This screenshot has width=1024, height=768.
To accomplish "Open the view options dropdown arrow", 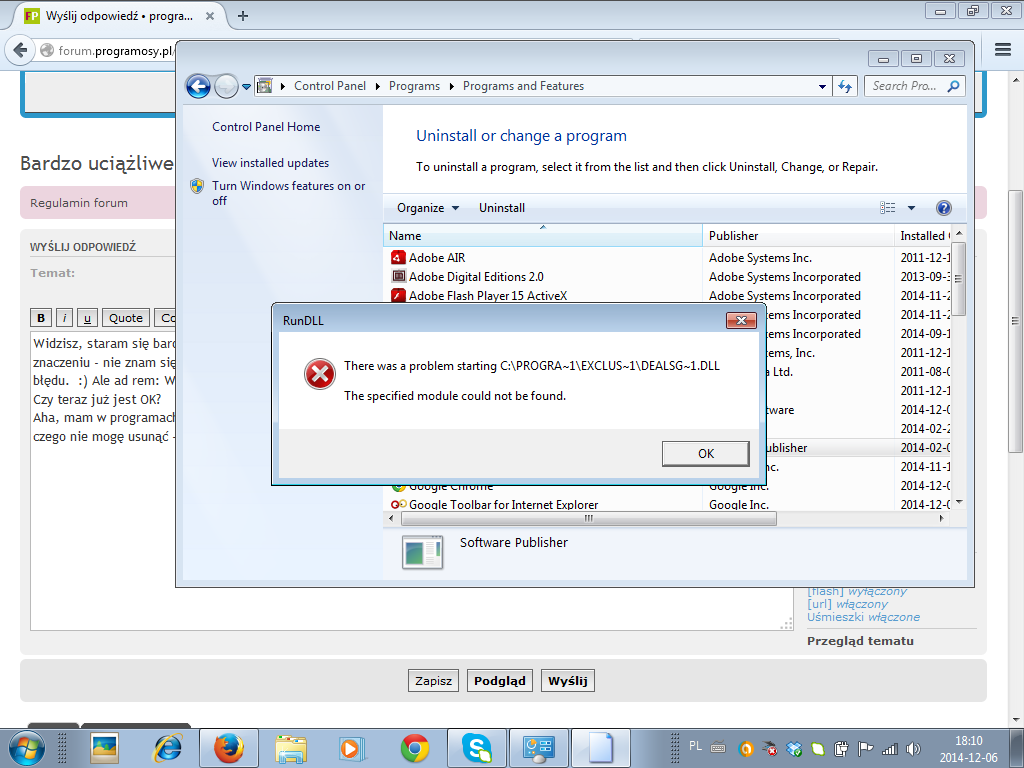I will click(x=911, y=208).
